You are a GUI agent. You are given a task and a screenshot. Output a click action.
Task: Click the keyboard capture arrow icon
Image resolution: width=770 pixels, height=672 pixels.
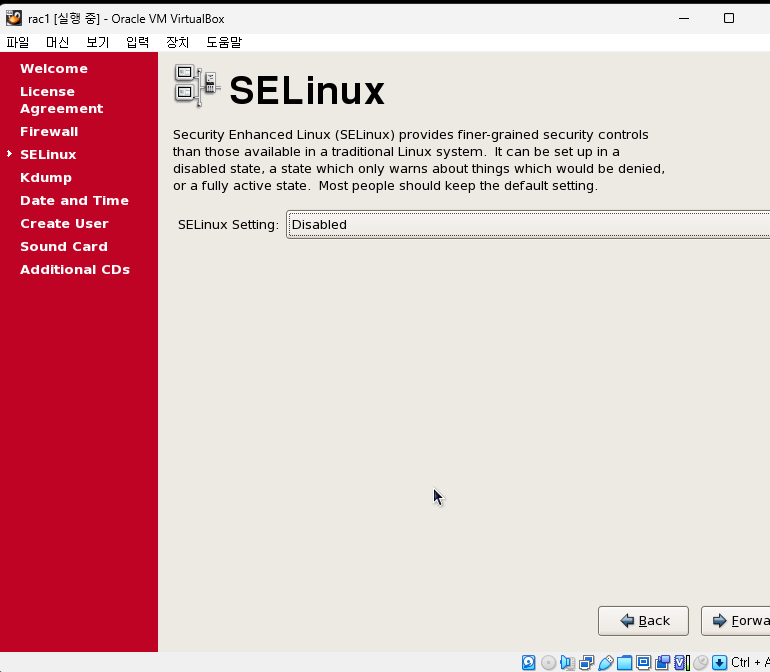click(719, 662)
